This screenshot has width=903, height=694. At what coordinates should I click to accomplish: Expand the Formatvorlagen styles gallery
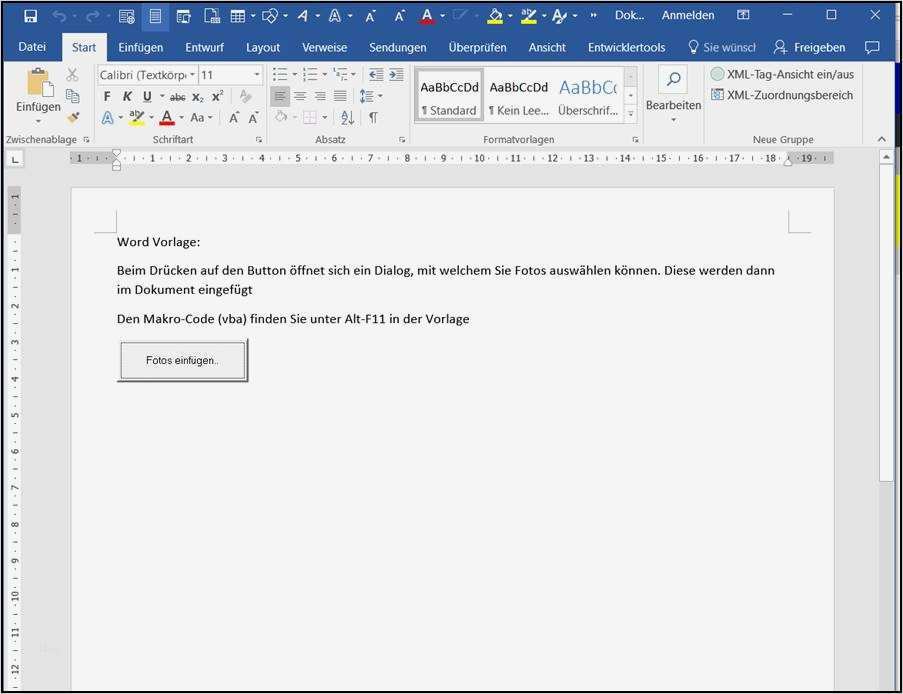click(x=631, y=114)
